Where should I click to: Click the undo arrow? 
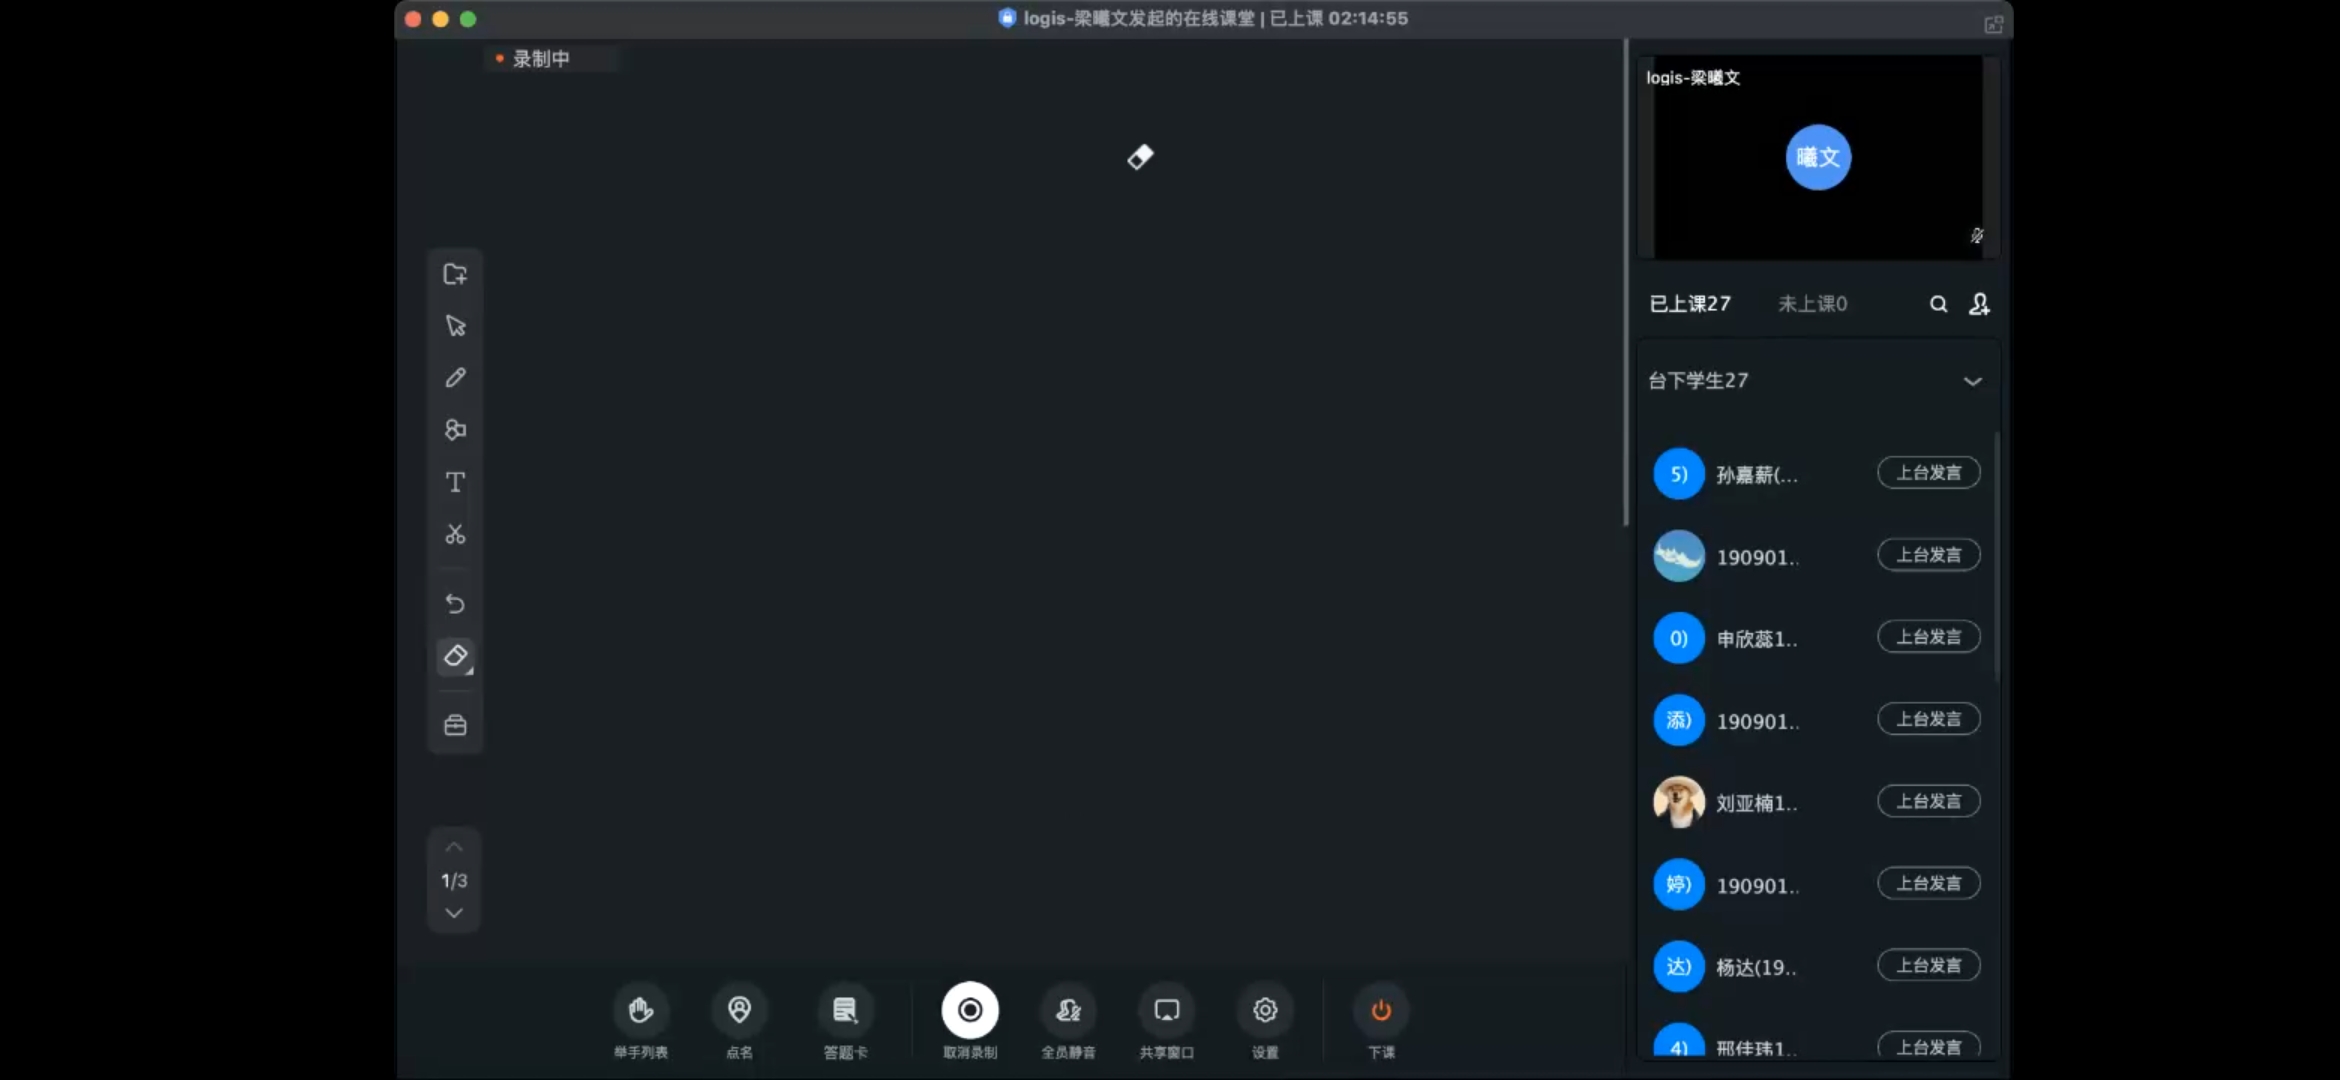pos(455,604)
